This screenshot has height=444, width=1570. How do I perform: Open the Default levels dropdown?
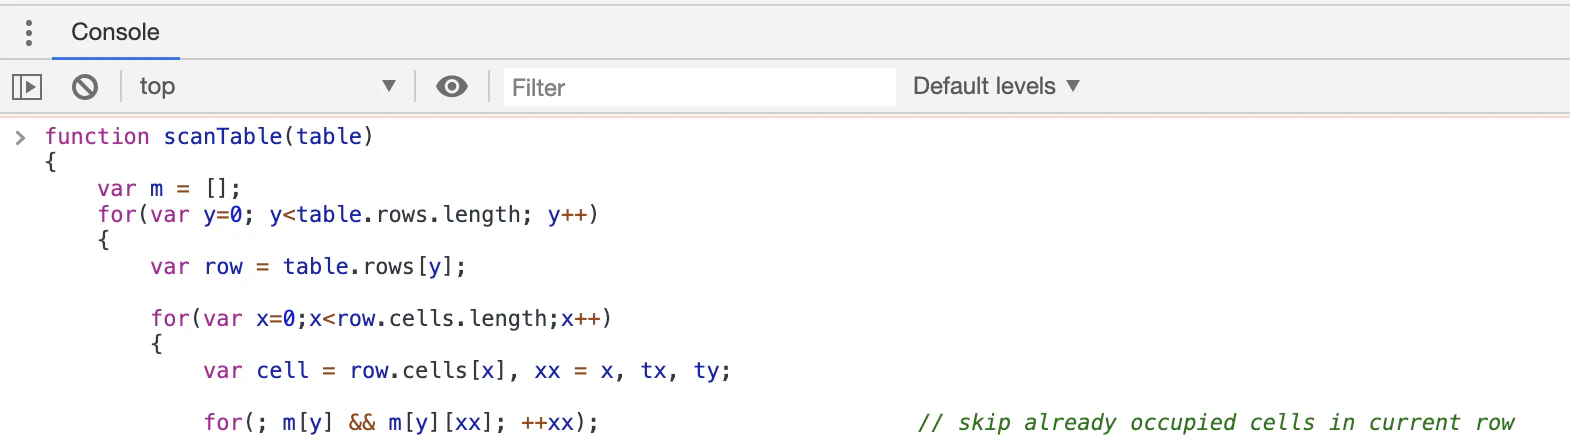pos(996,86)
